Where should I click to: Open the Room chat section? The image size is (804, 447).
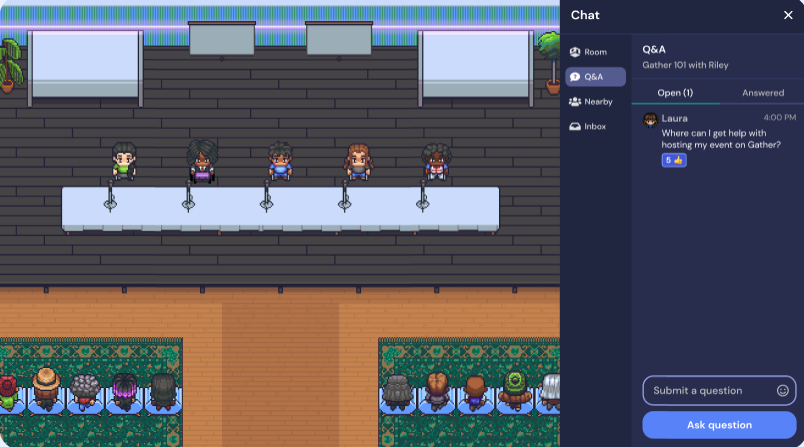click(595, 52)
